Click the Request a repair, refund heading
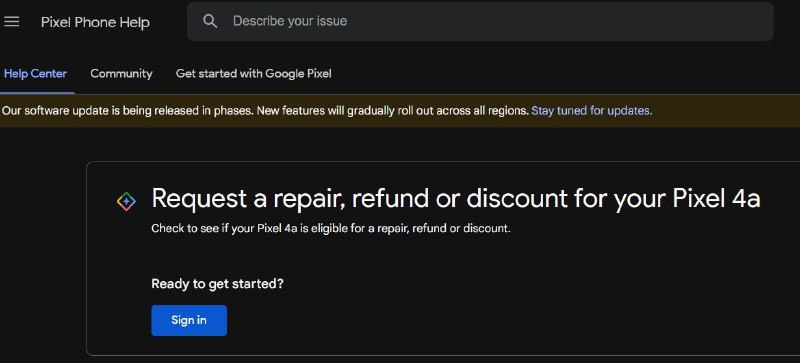Screen dimensions: 800x363 pyautogui.click(x=456, y=199)
